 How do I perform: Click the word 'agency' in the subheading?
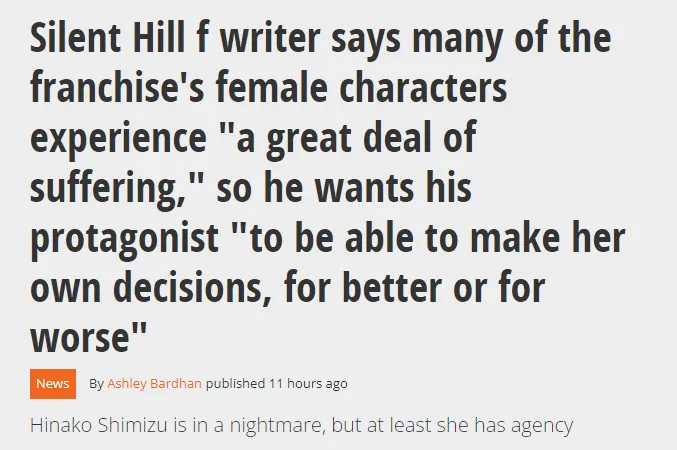click(x=542, y=426)
